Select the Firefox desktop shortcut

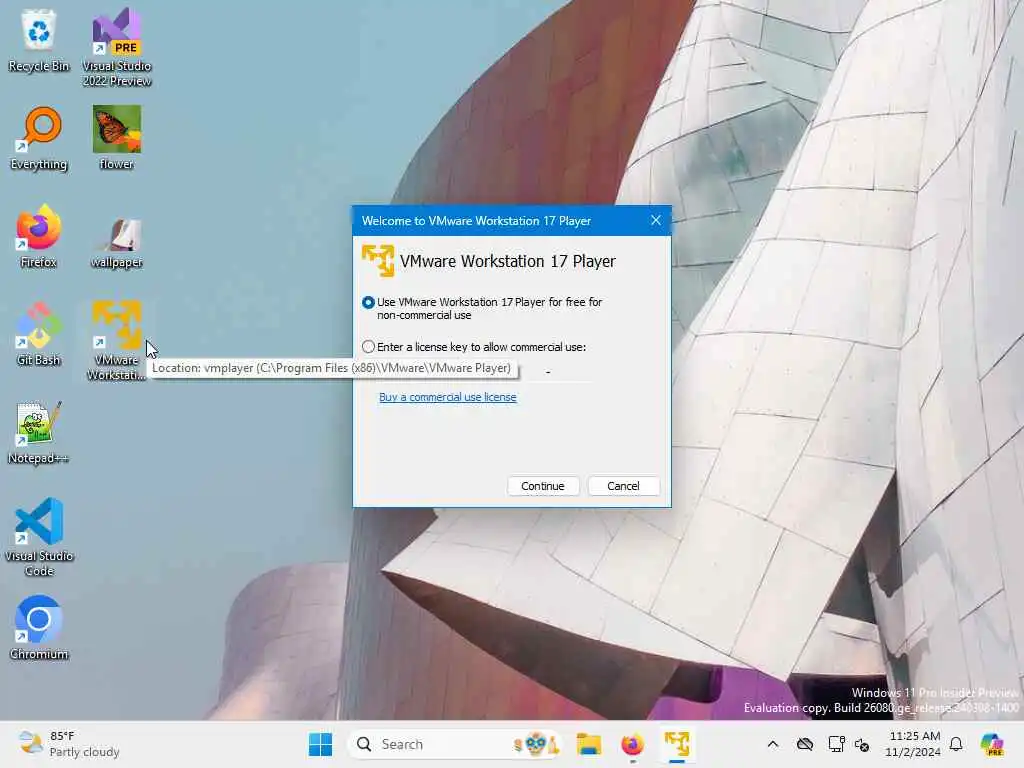pos(39,236)
